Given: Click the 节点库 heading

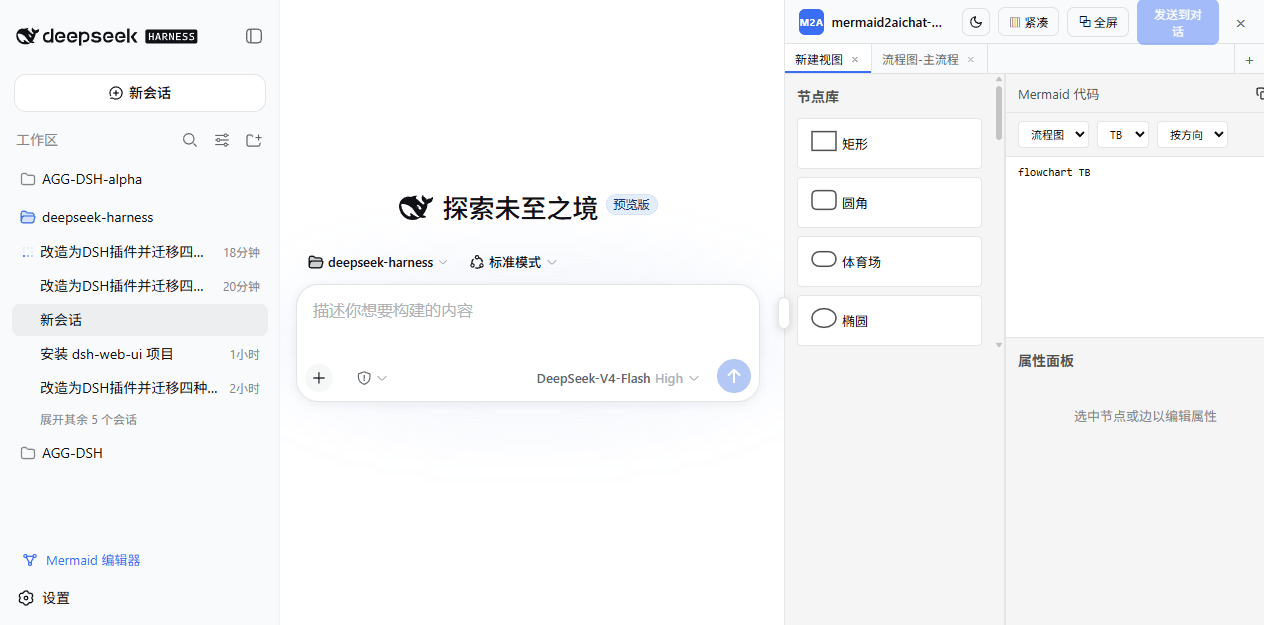Looking at the screenshot, I should [818, 97].
